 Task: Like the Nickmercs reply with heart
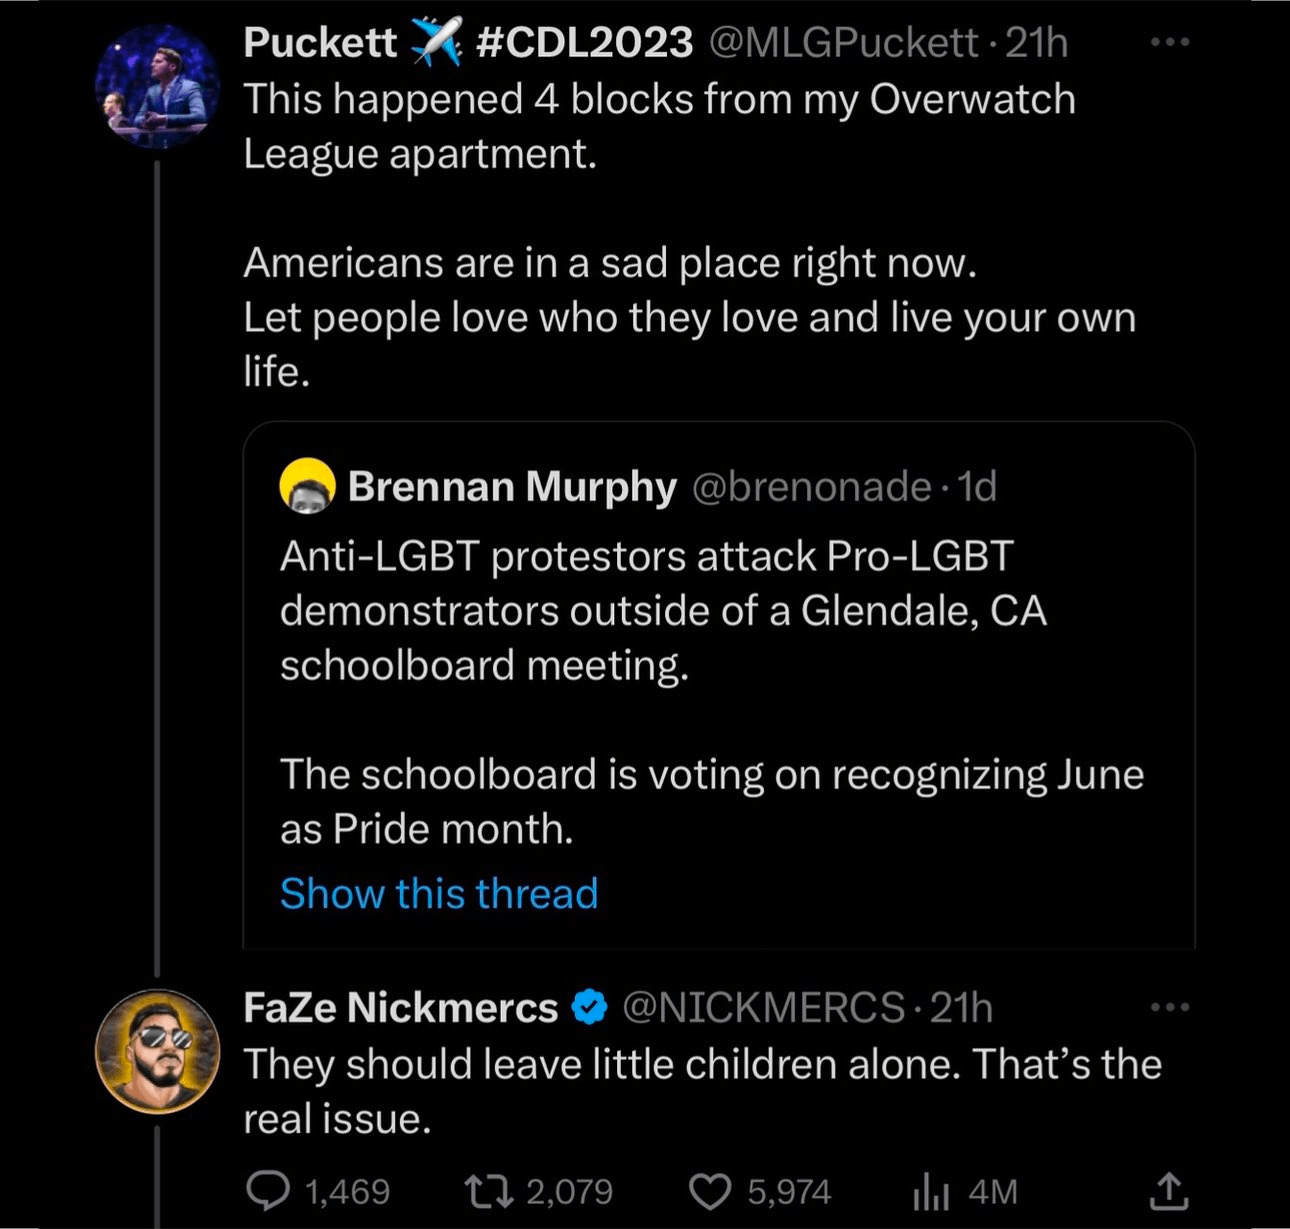[710, 1191]
